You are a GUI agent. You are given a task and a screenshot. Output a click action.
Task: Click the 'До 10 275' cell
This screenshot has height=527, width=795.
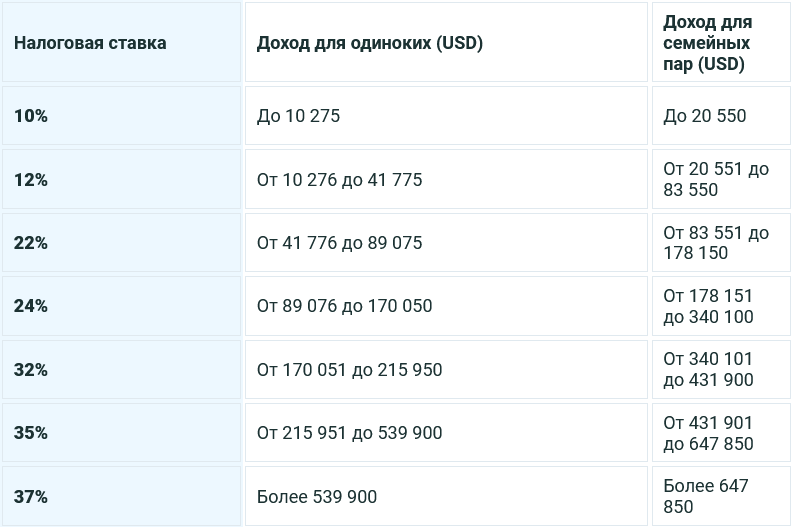[298, 116]
